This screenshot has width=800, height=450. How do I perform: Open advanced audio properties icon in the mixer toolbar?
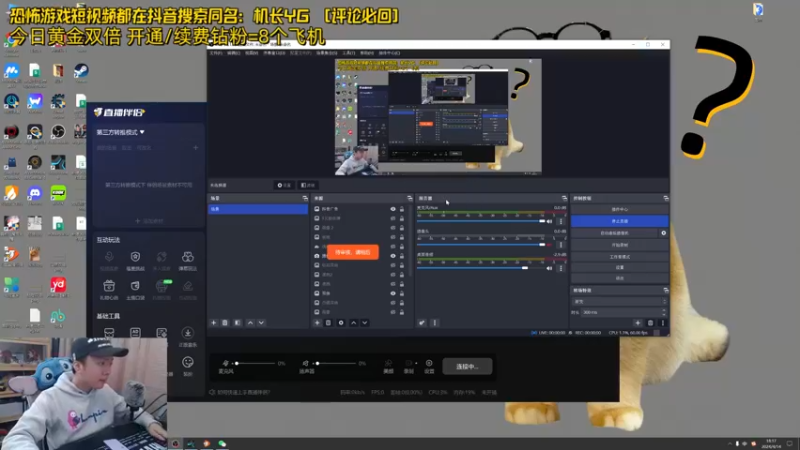coord(422,322)
